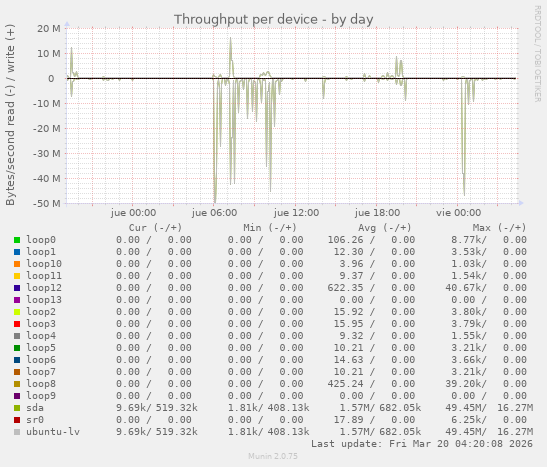Click the jue 00:00 time axis label
547x467 pixels.
(x=133, y=213)
